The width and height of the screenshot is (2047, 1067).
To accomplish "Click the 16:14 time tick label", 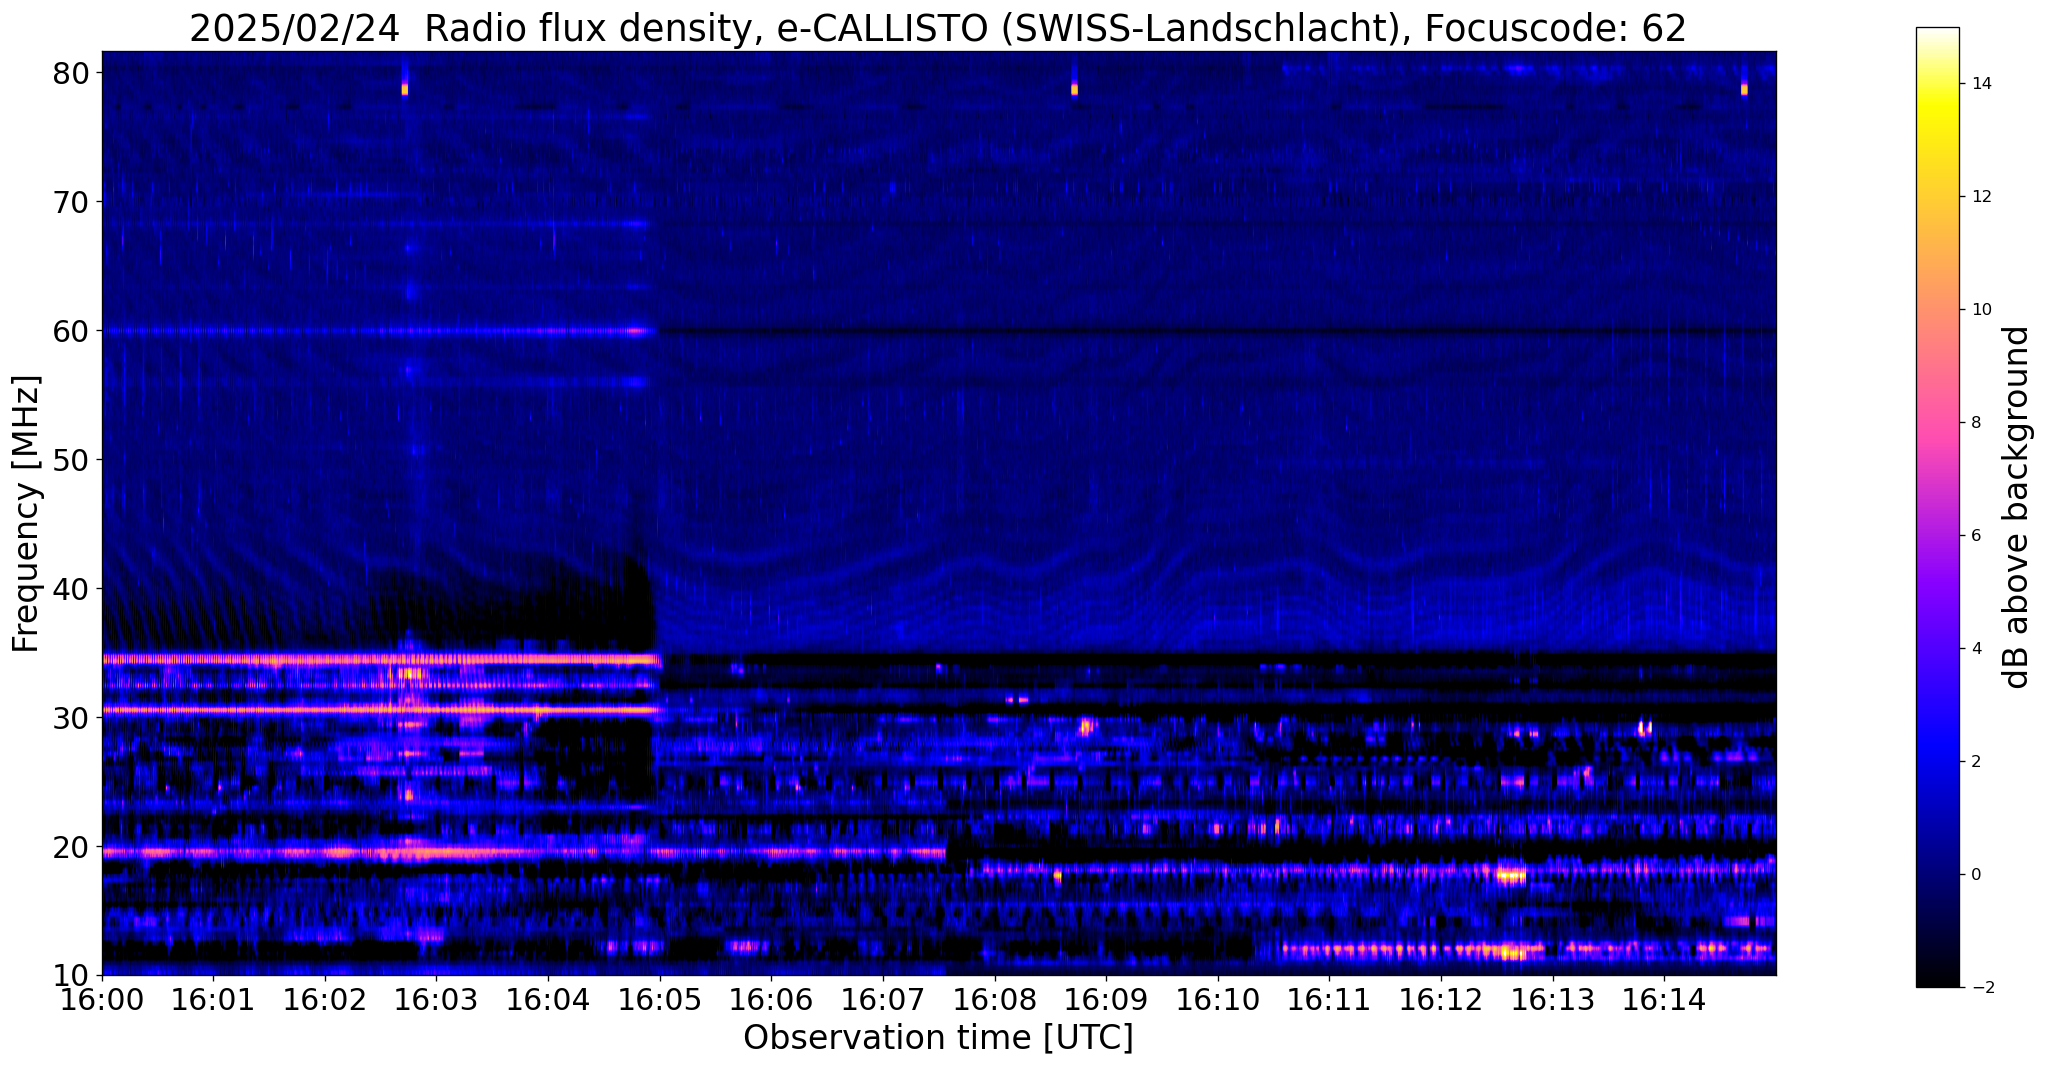I will (1665, 998).
